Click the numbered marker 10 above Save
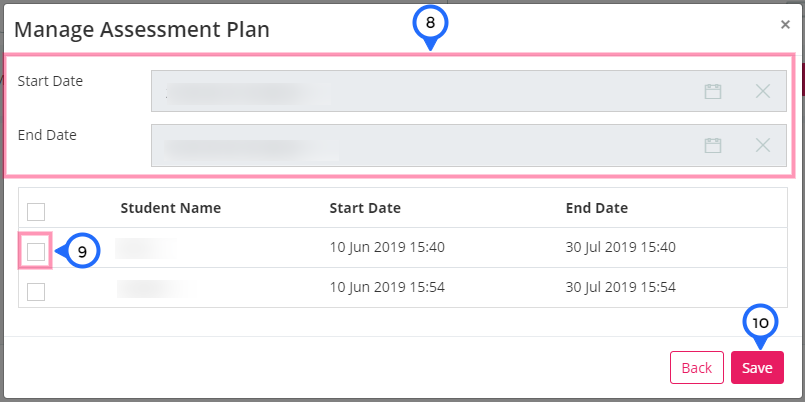The height and width of the screenshot is (402, 805). point(760,322)
